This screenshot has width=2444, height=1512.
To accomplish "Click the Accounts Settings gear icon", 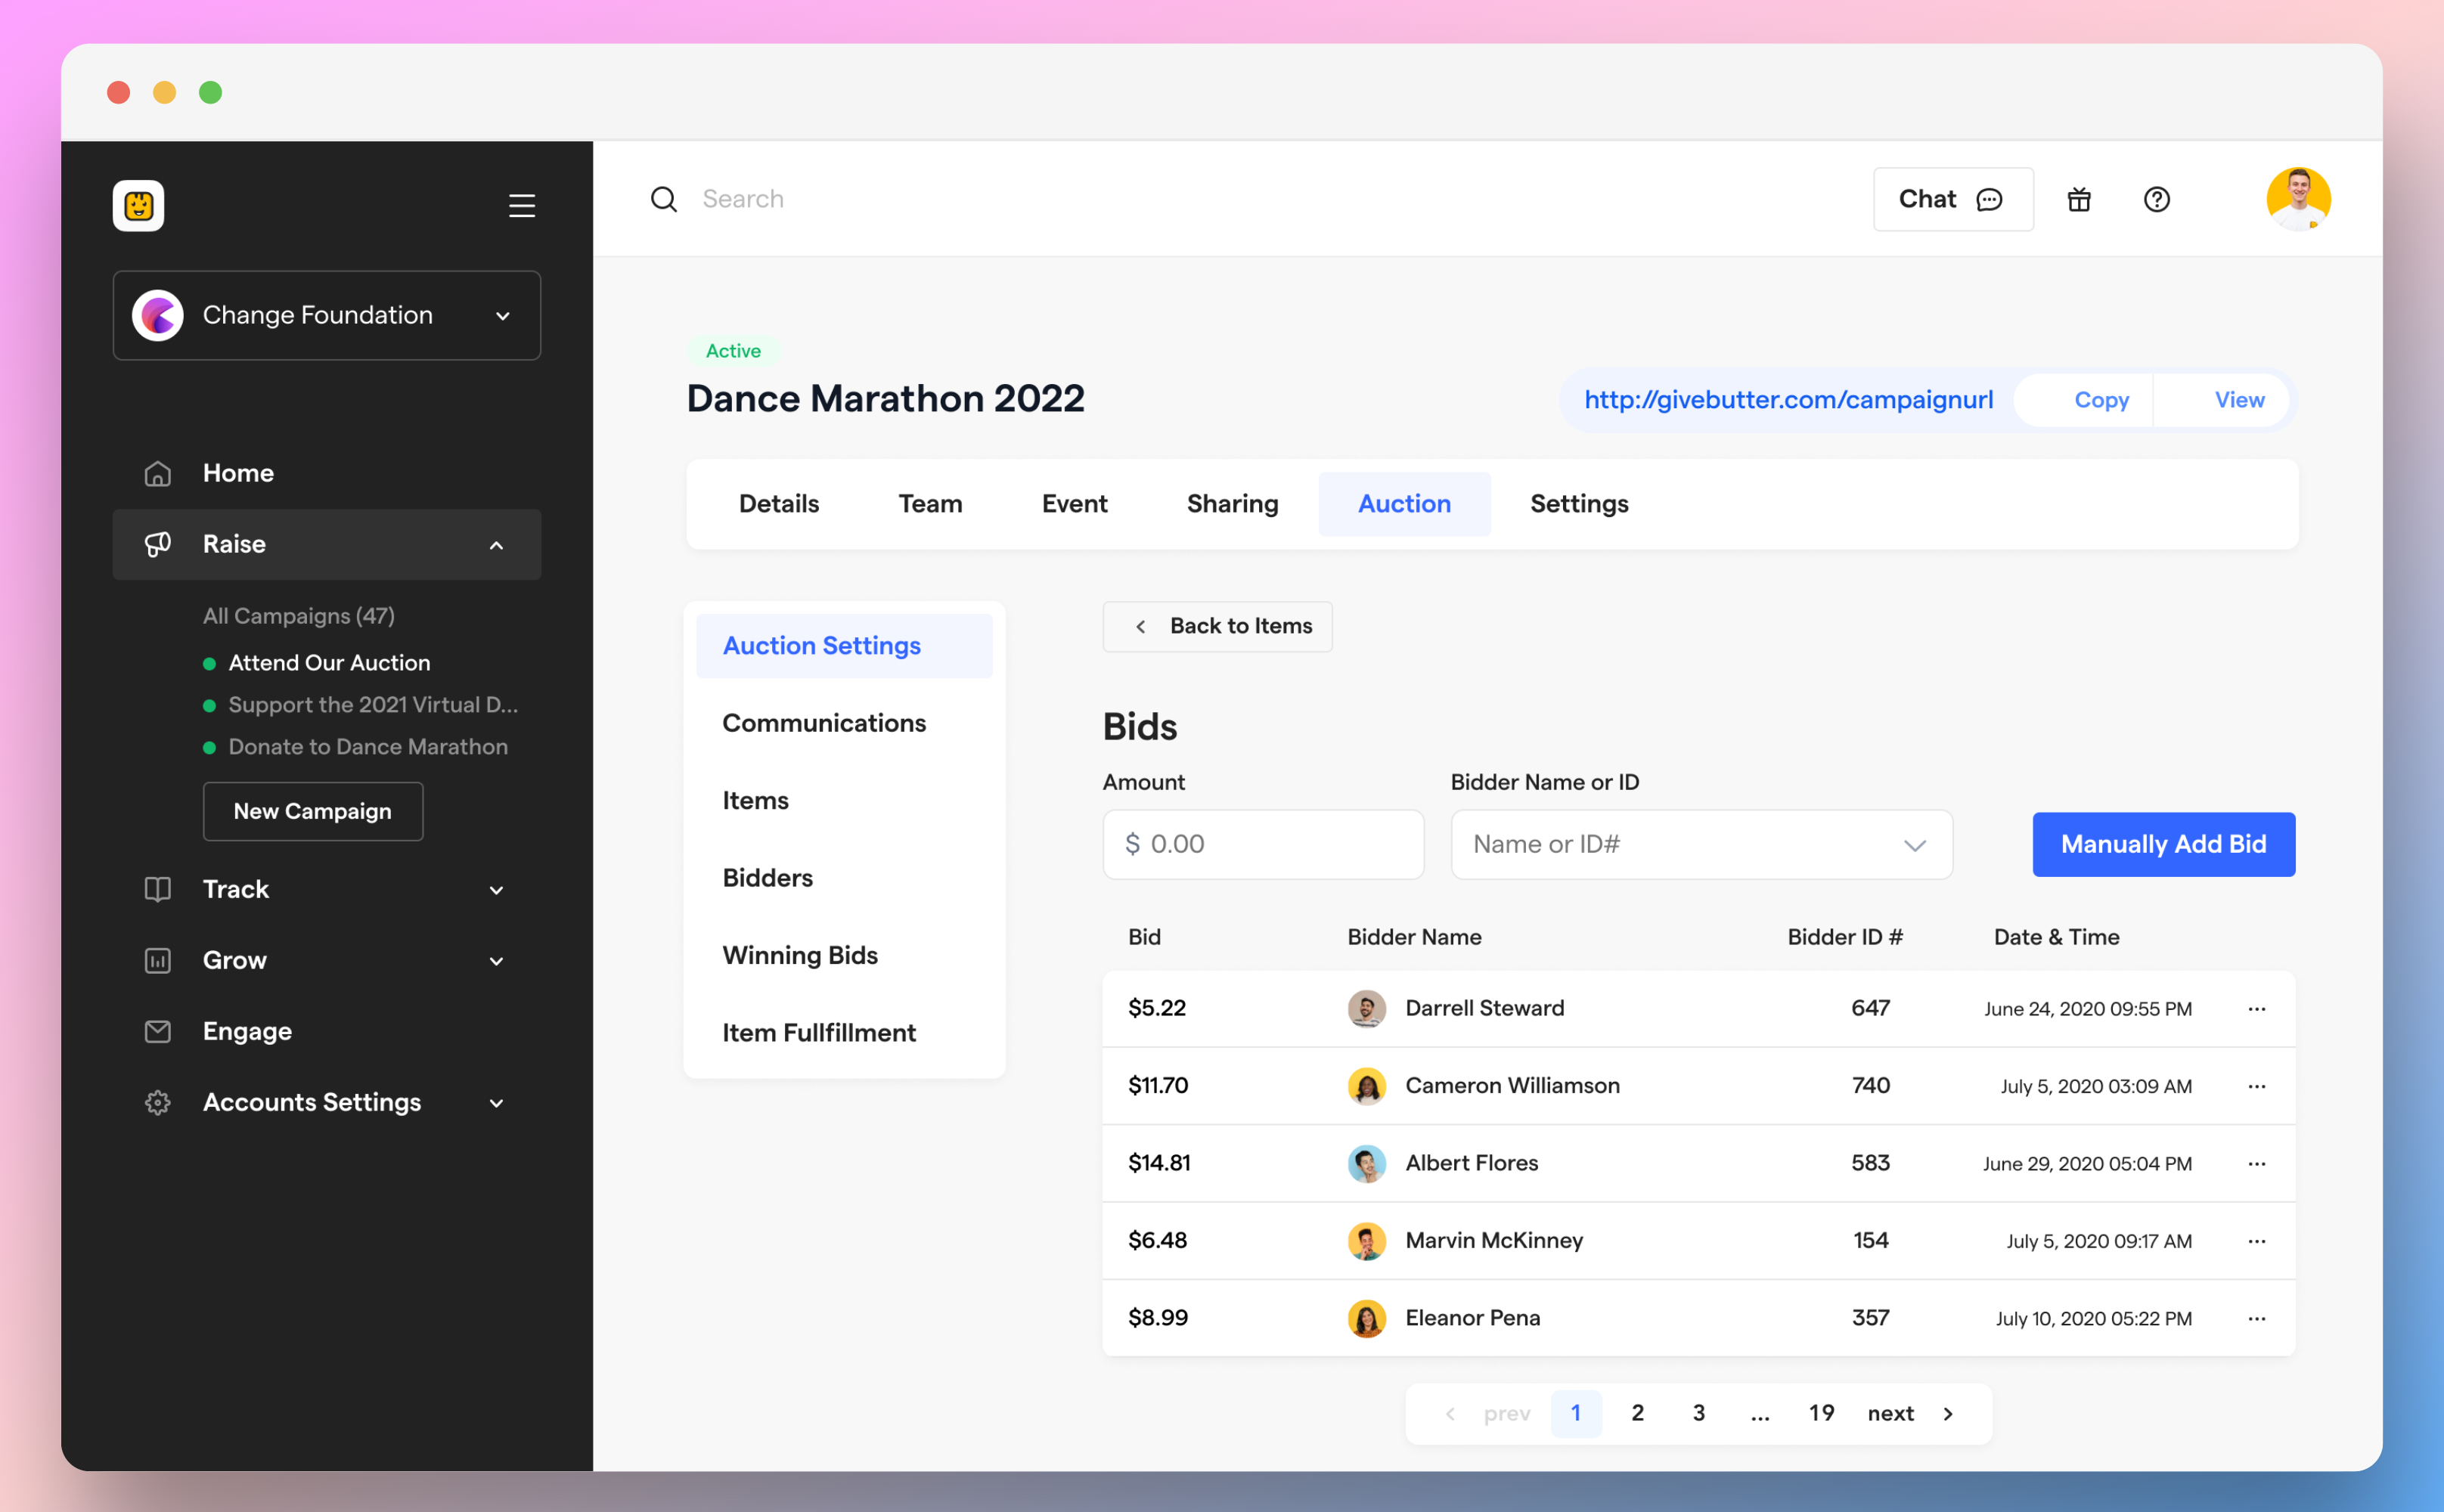I will coord(158,1102).
